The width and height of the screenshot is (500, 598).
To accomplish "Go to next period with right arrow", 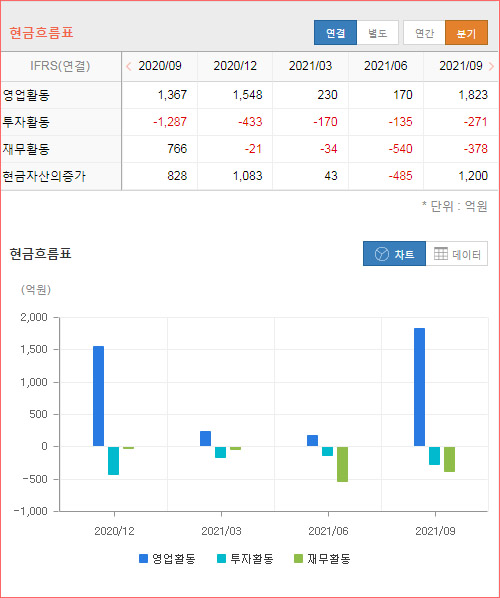I will click(491, 66).
